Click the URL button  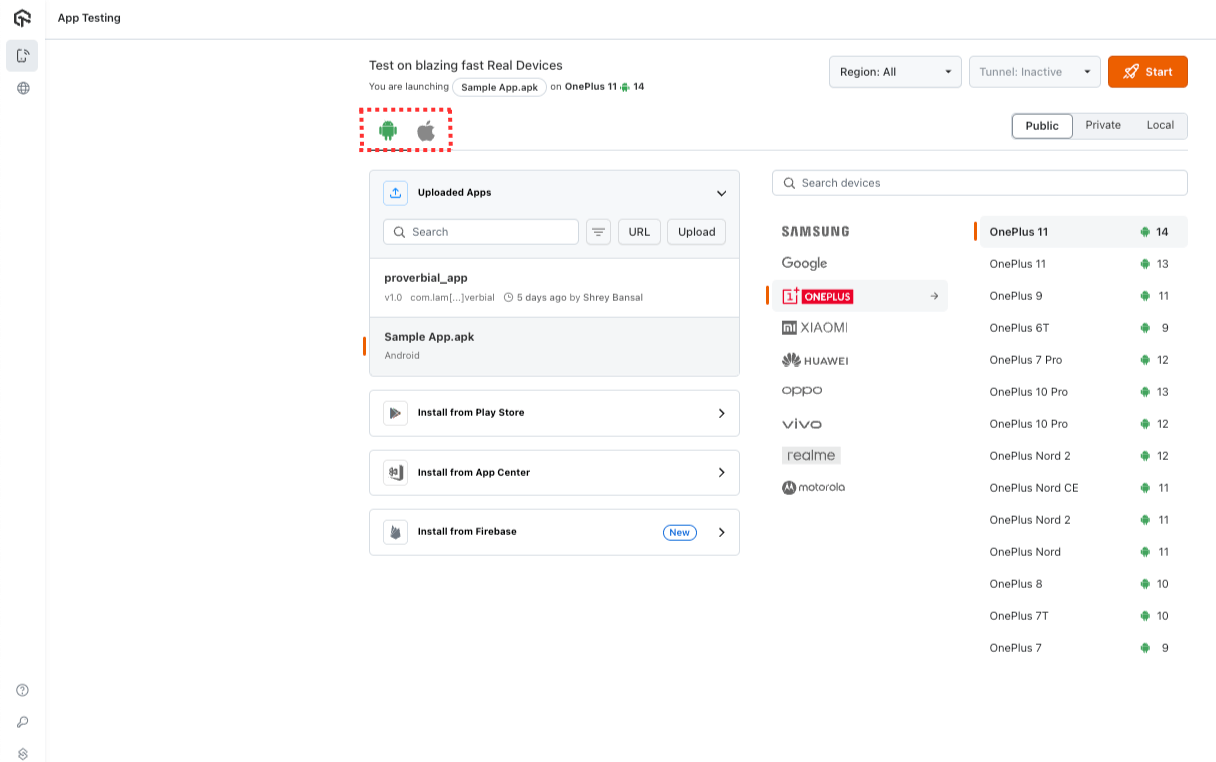pos(639,231)
